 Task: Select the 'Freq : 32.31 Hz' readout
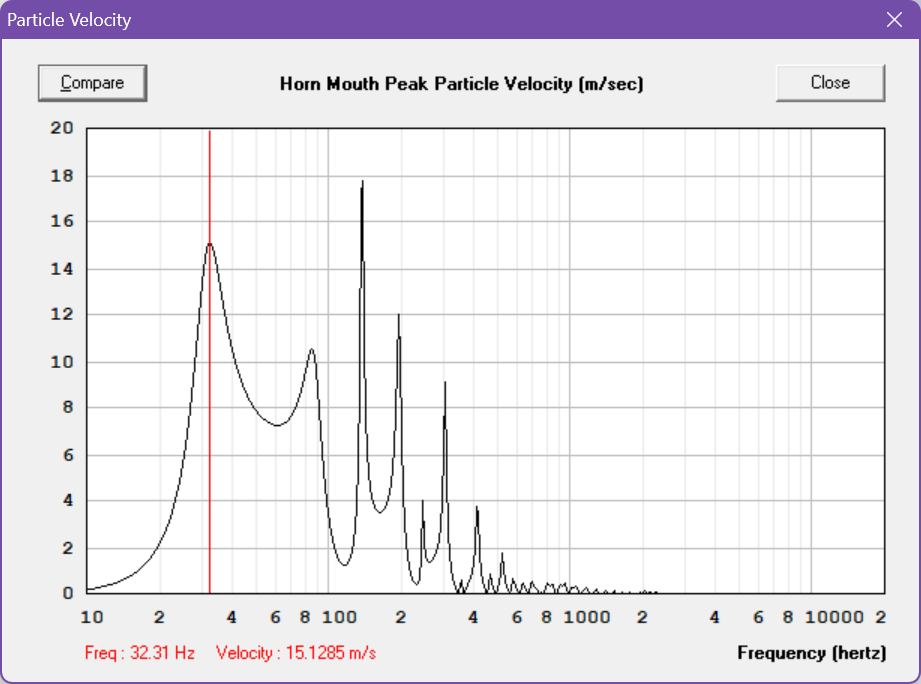click(x=140, y=653)
